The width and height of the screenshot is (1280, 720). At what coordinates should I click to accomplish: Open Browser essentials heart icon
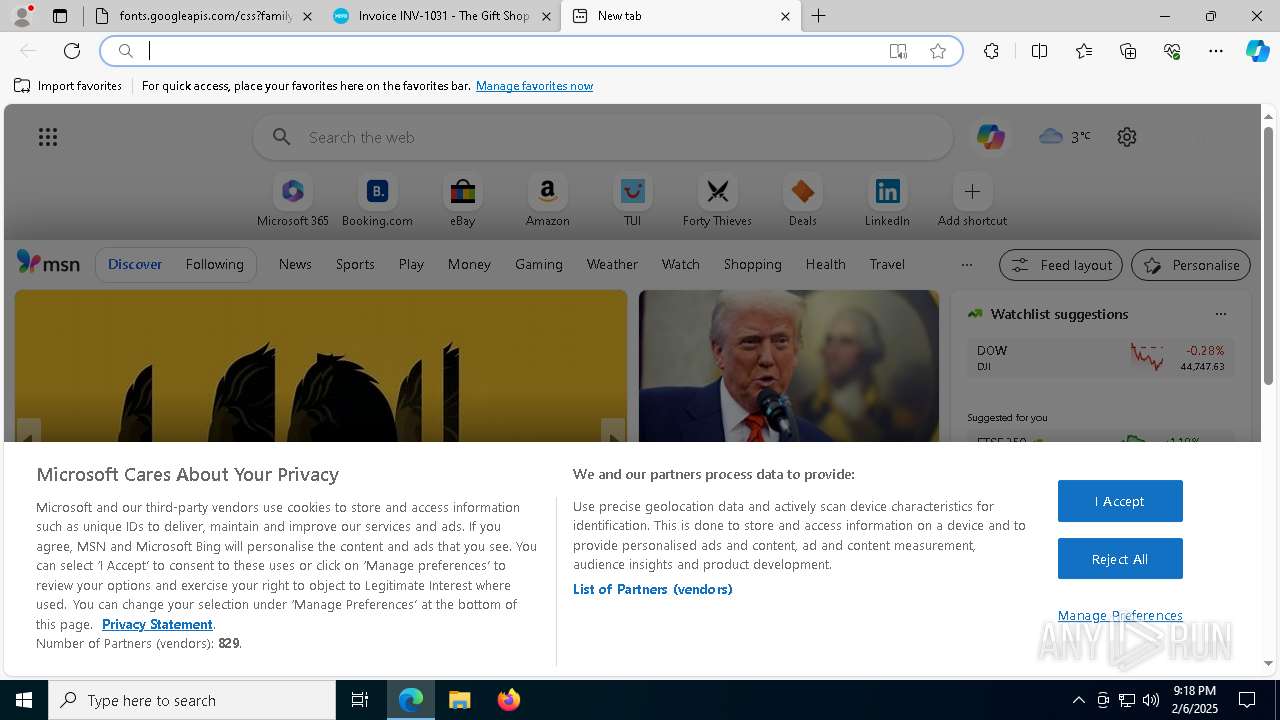[1172, 51]
